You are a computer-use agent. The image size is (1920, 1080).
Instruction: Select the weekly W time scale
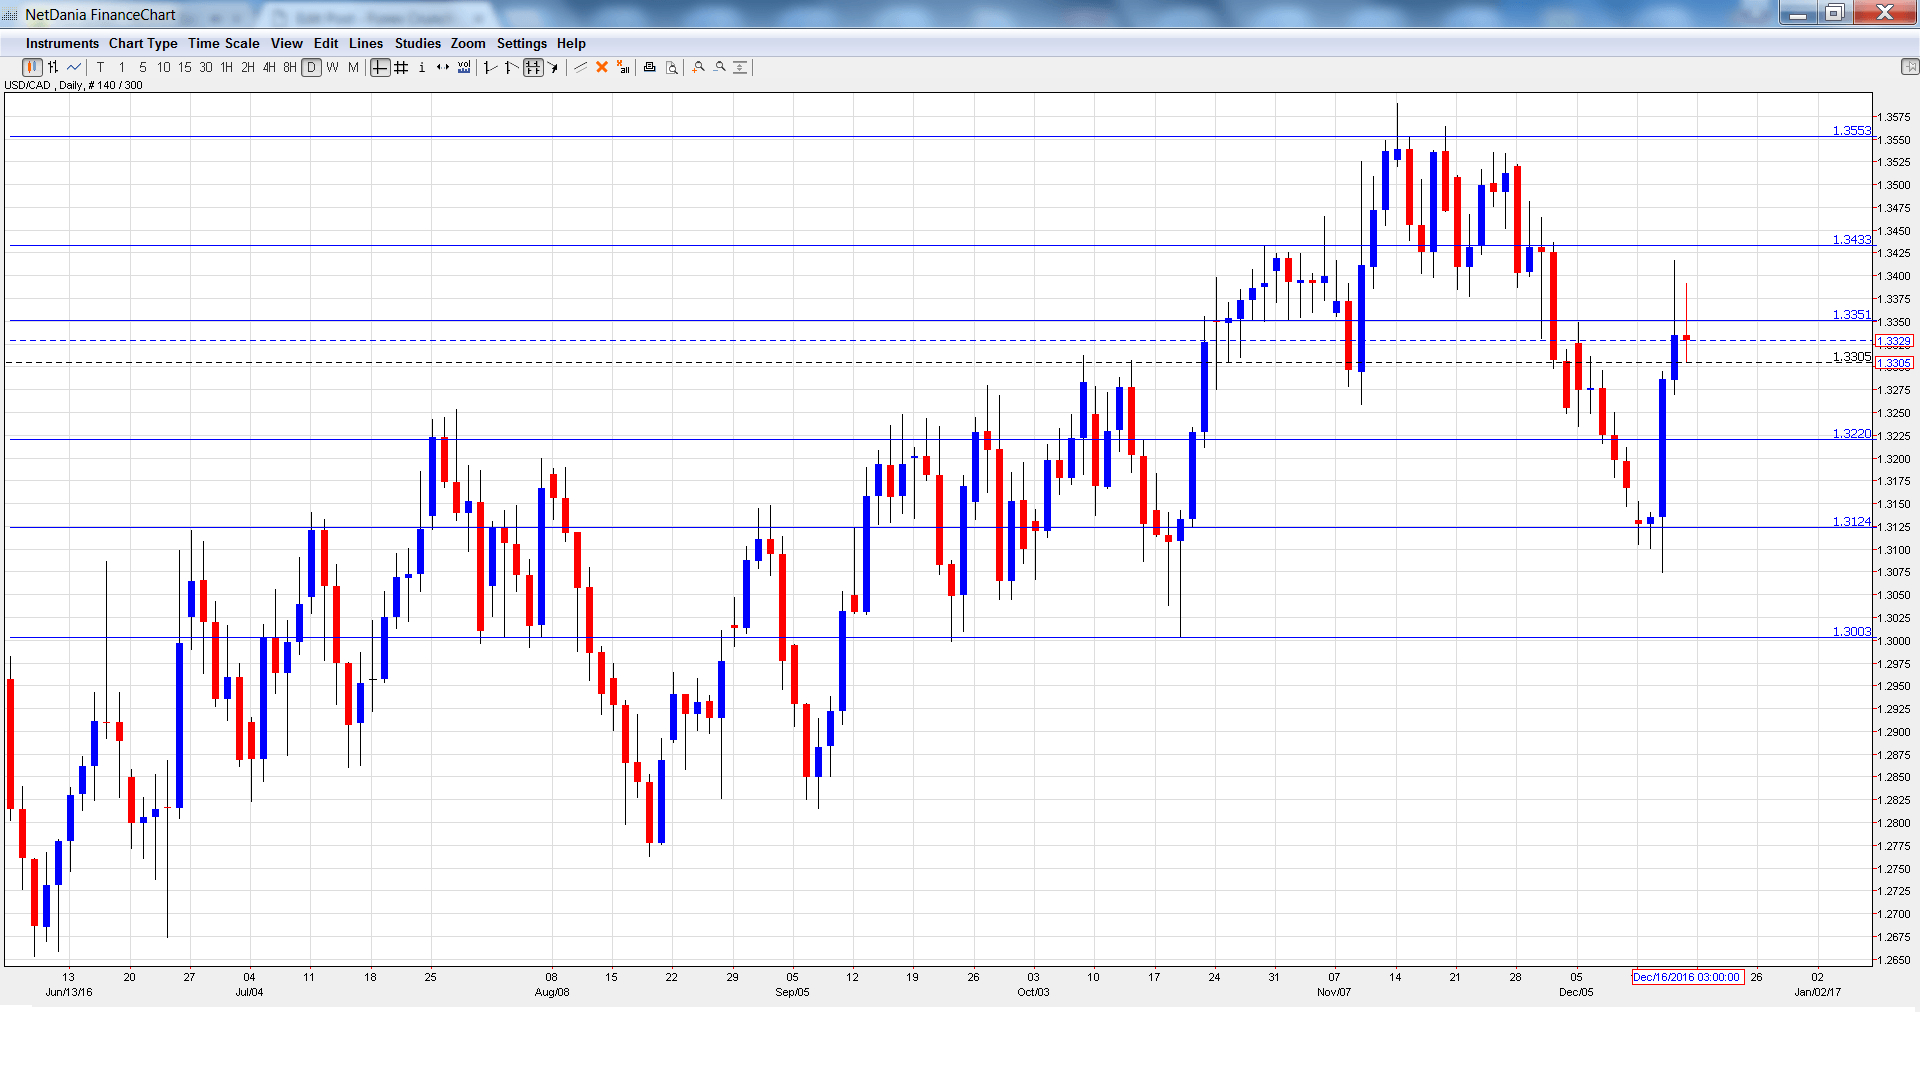coord(333,67)
